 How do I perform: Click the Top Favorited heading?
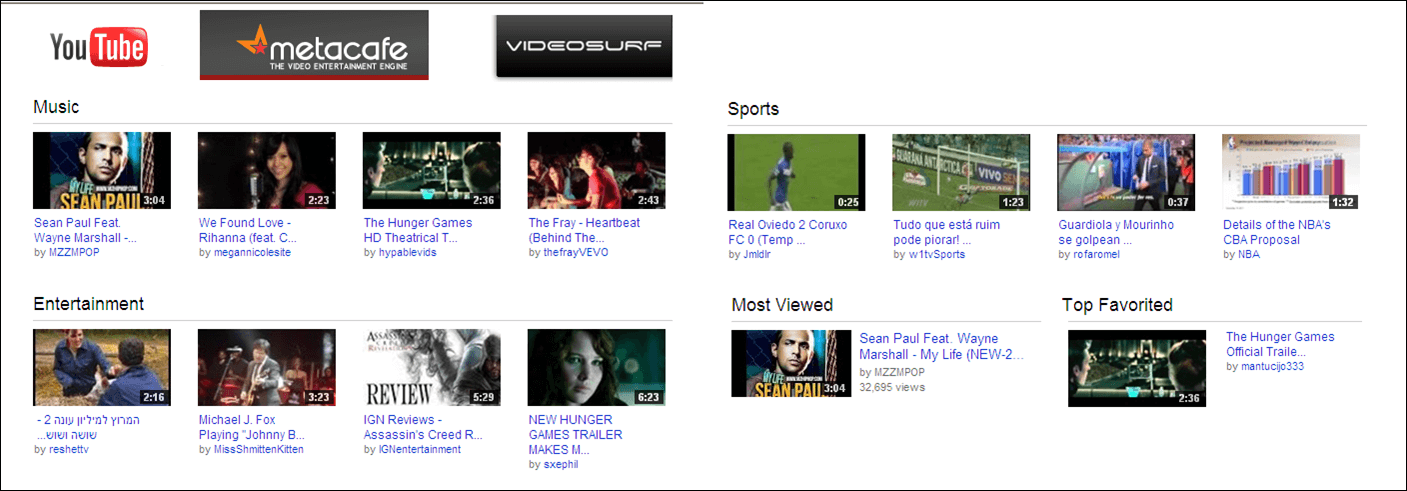pyautogui.click(x=1117, y=304)
